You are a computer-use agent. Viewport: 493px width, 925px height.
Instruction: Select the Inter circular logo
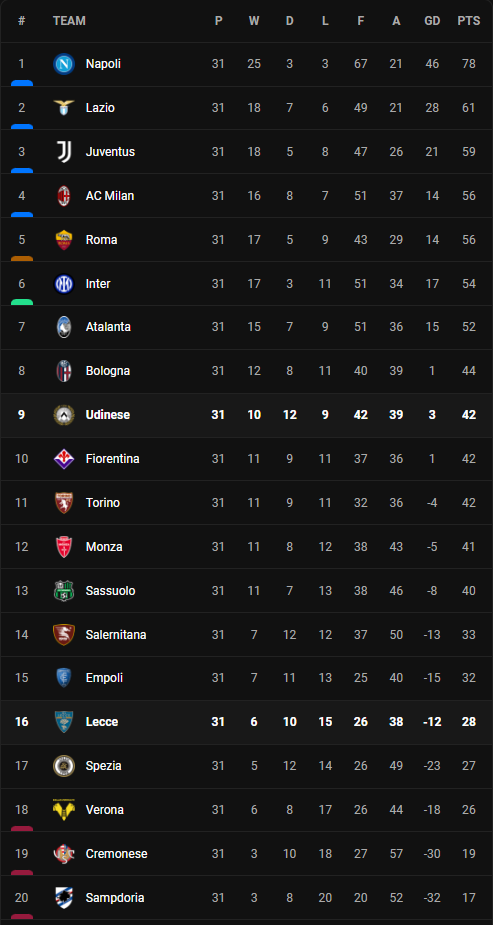click(64, 284)
